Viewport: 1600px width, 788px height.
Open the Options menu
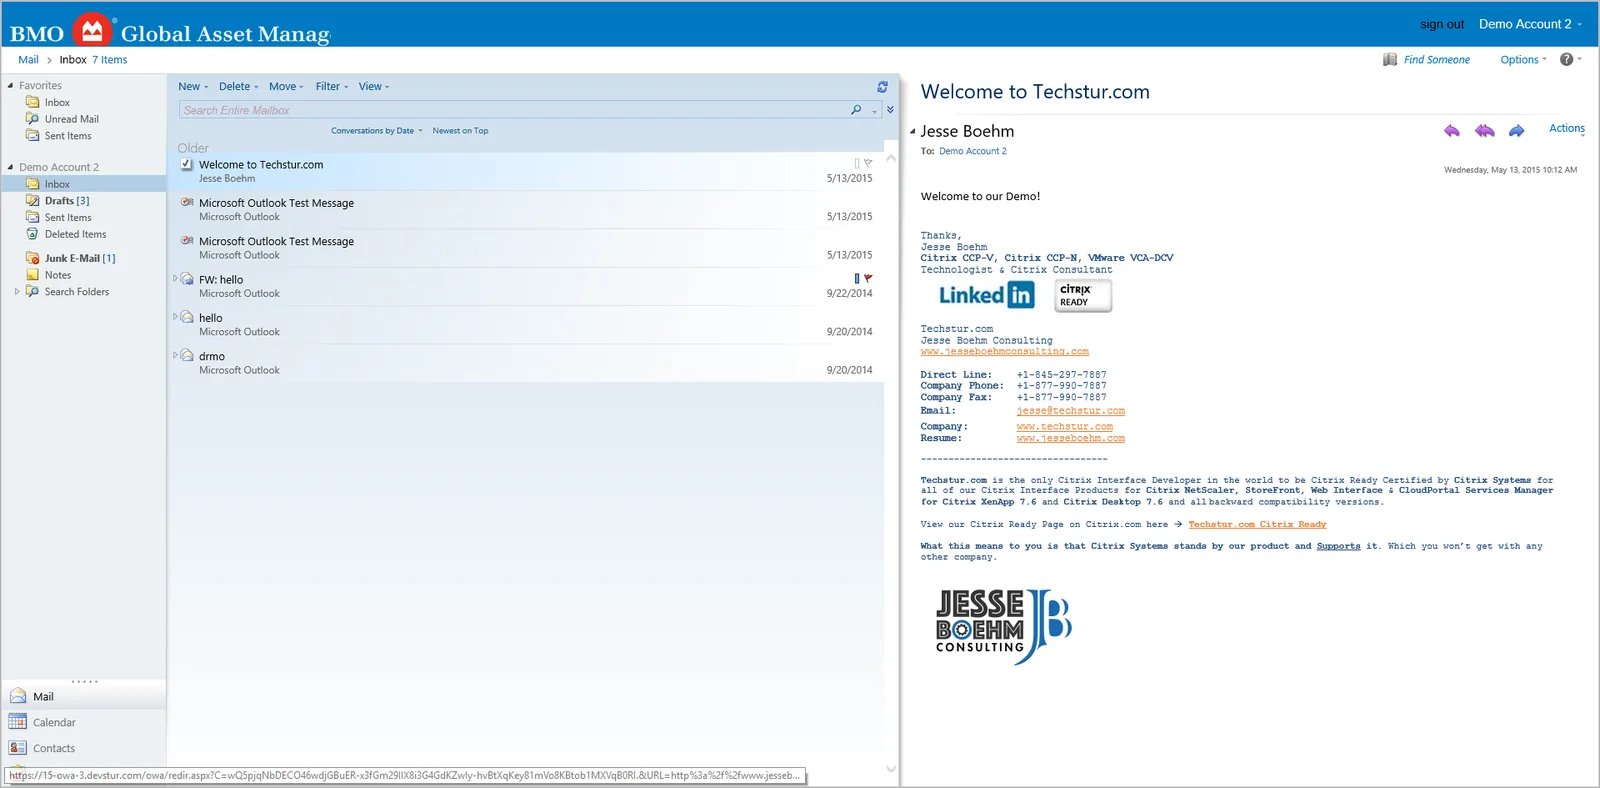point(1523,60)
